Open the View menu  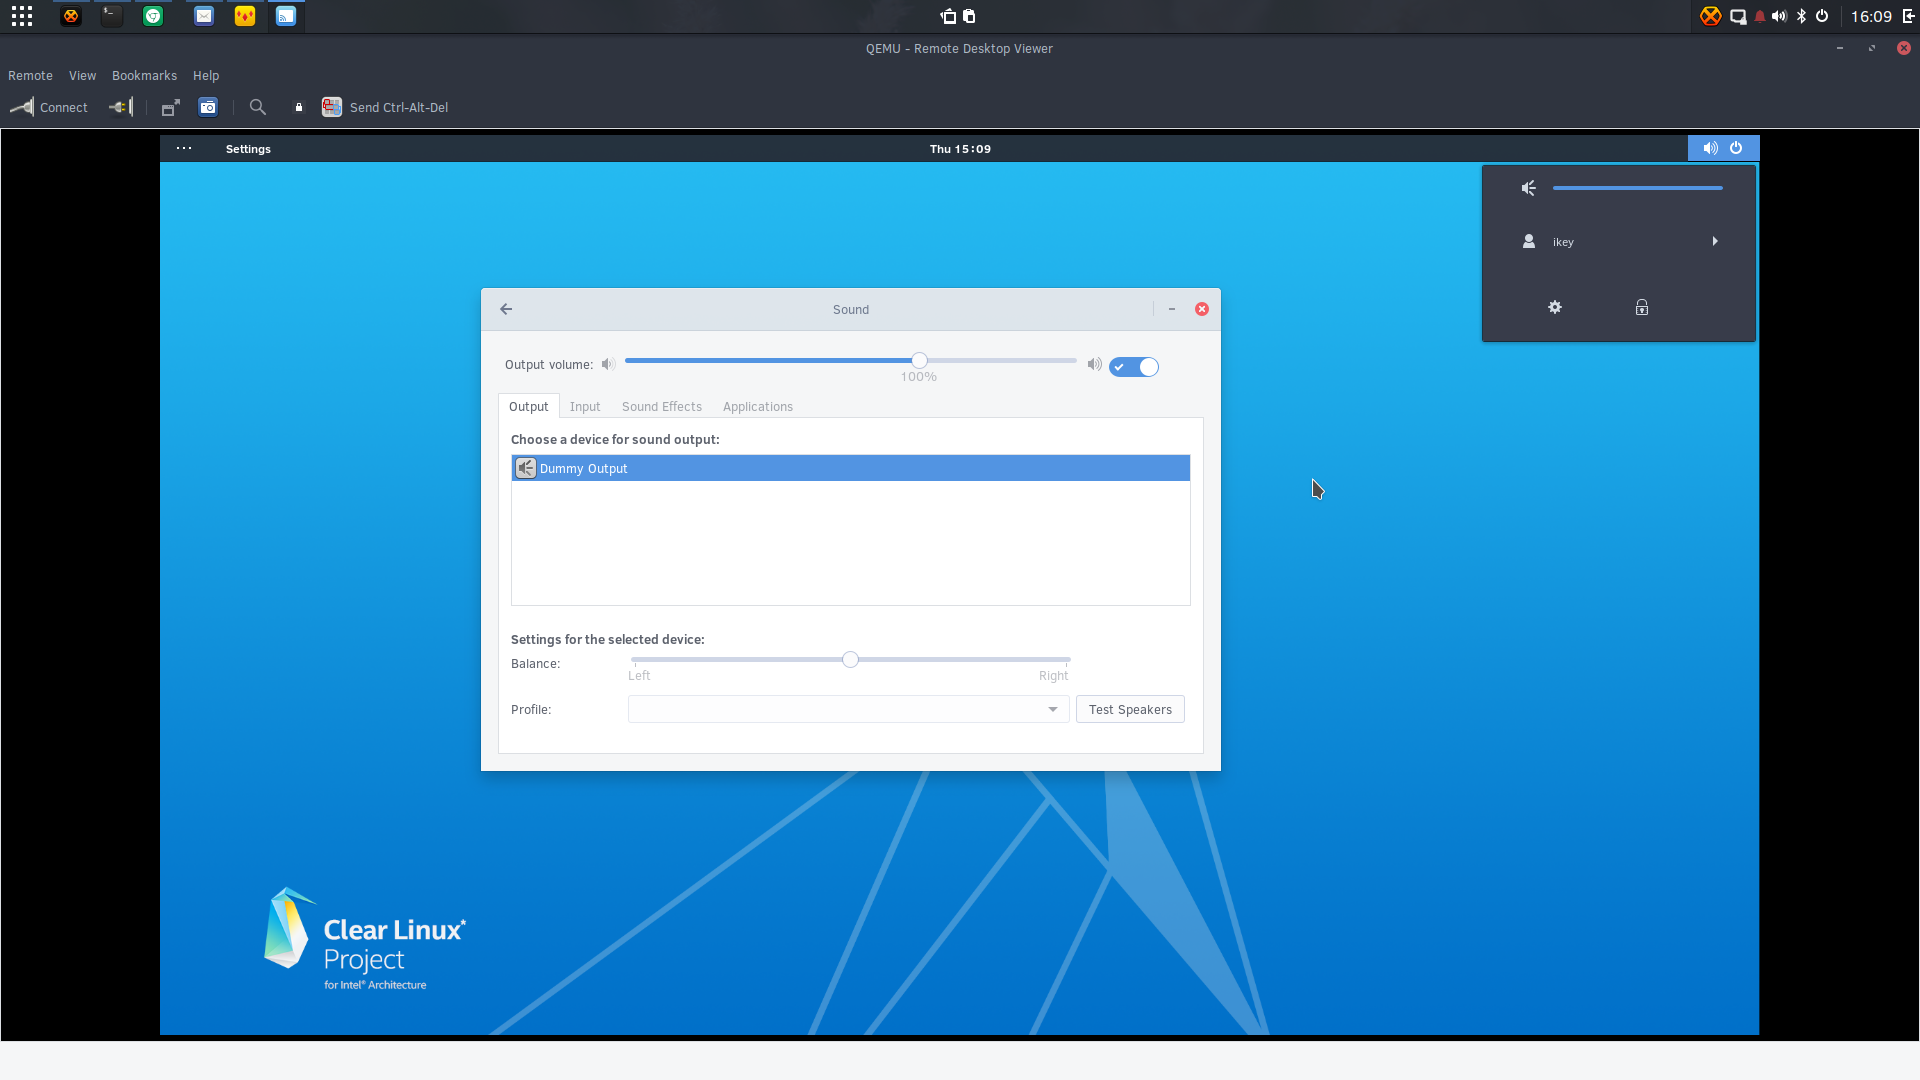(82, 76)
